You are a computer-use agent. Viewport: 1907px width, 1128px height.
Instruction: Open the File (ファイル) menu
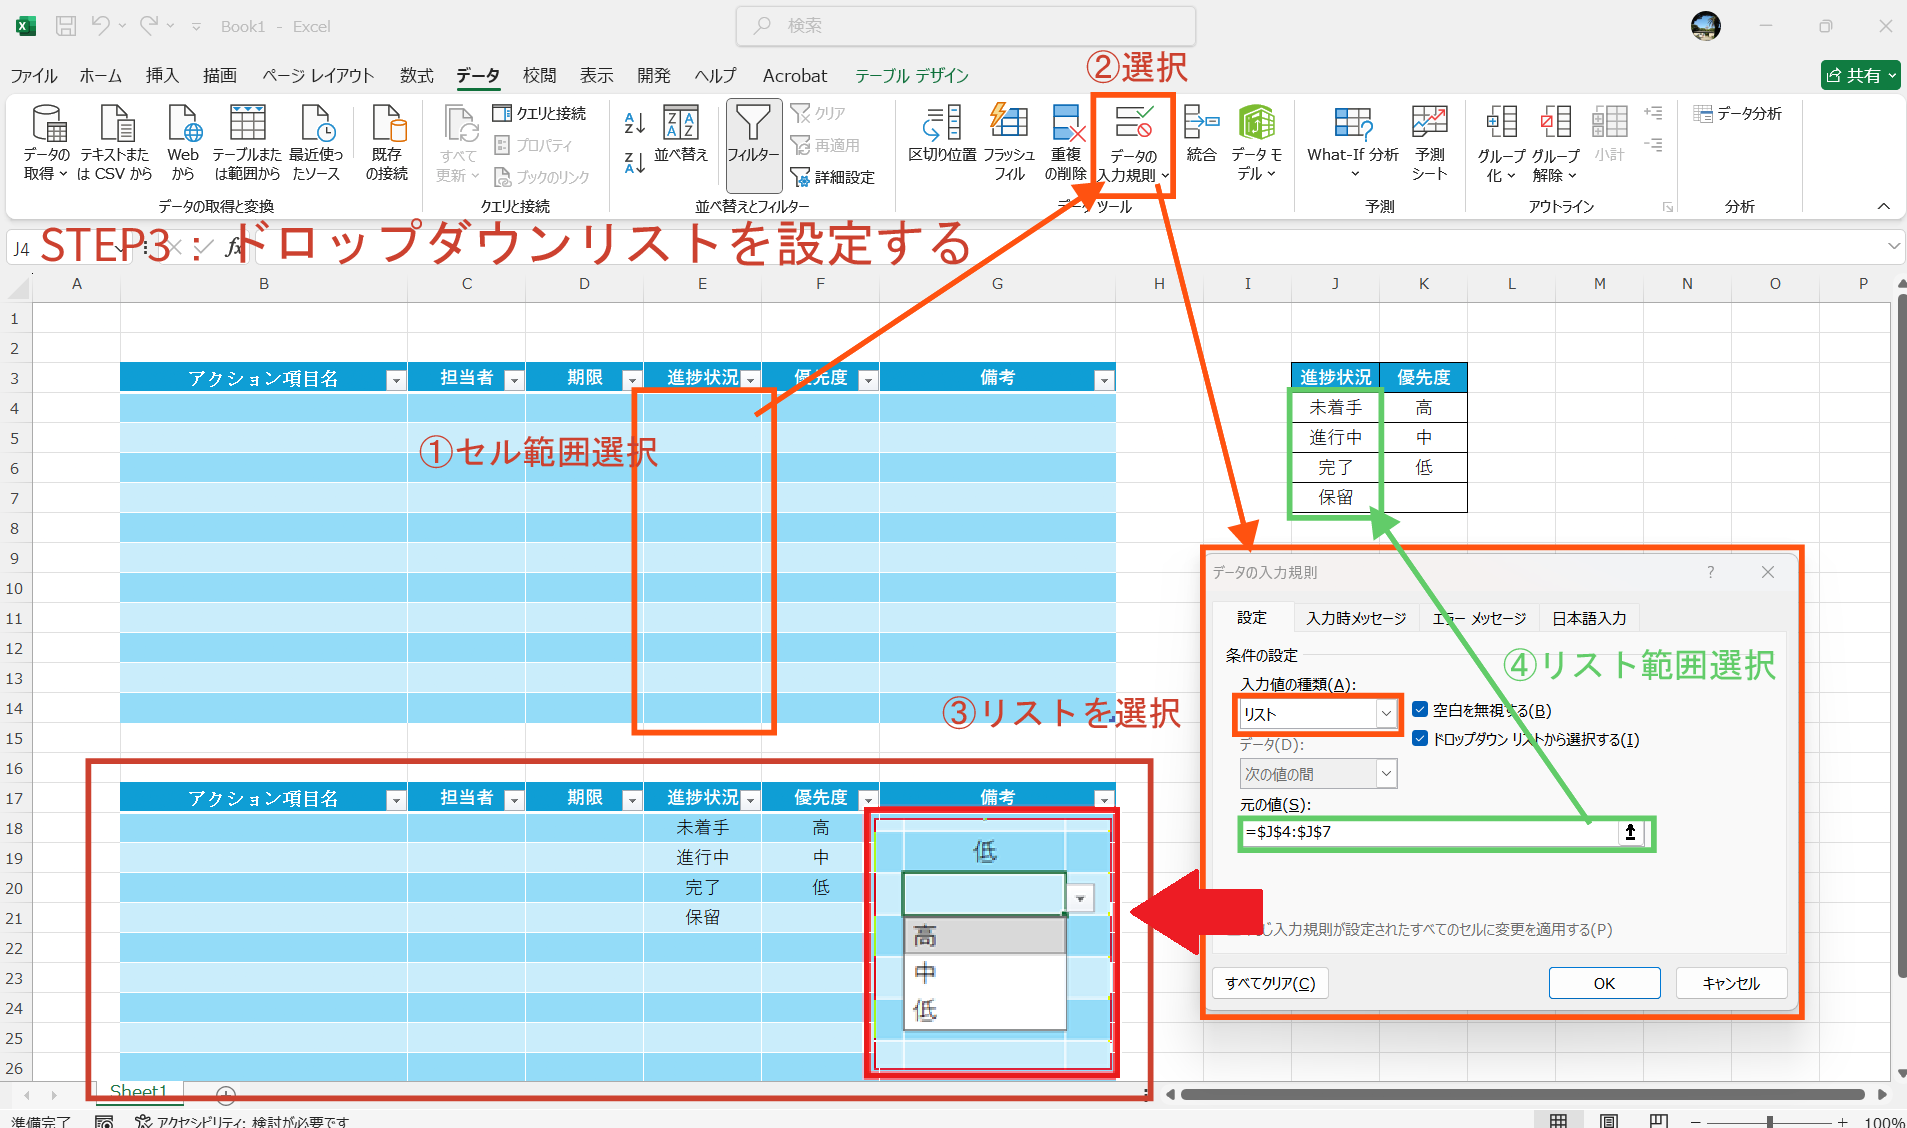click(x=34, y=76)
